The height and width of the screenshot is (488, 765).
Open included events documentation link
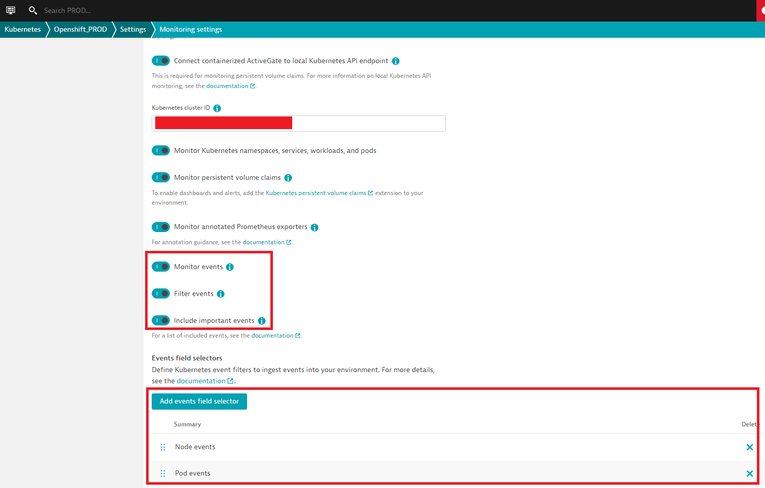[276, 336]
